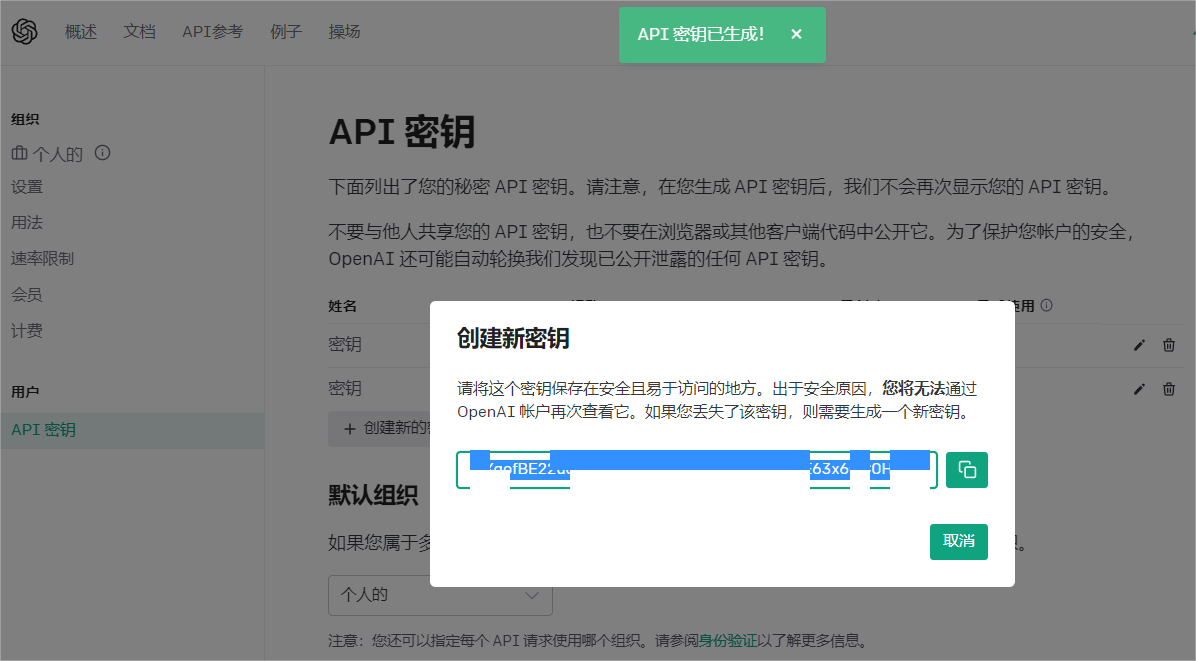Click the generated key text field

pyautogui.click(x=696, y=470)
